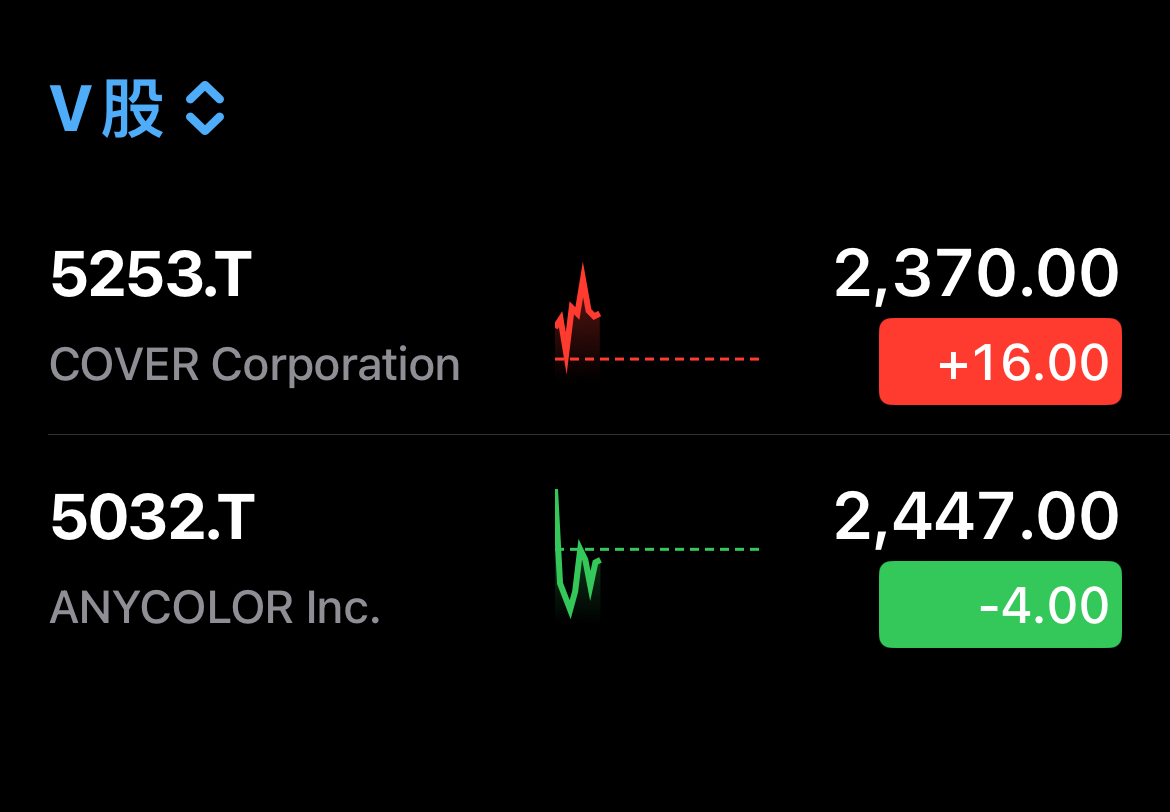
Task: Click the 股 character in the list title
Action: (x=132, y=110)
